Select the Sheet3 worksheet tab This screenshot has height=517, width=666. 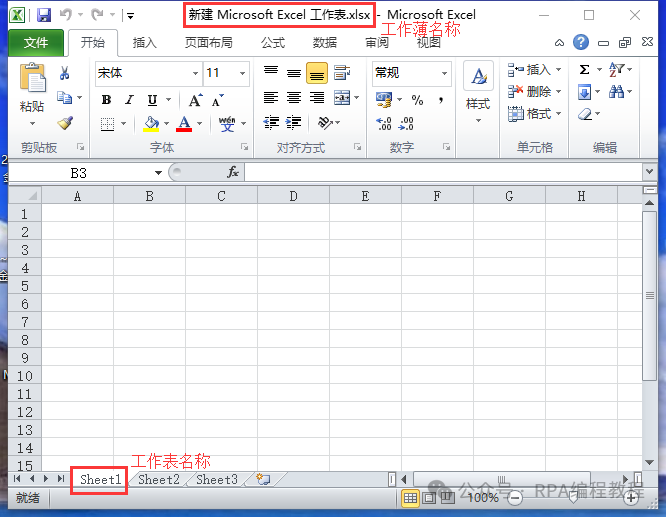pos(216,480)
